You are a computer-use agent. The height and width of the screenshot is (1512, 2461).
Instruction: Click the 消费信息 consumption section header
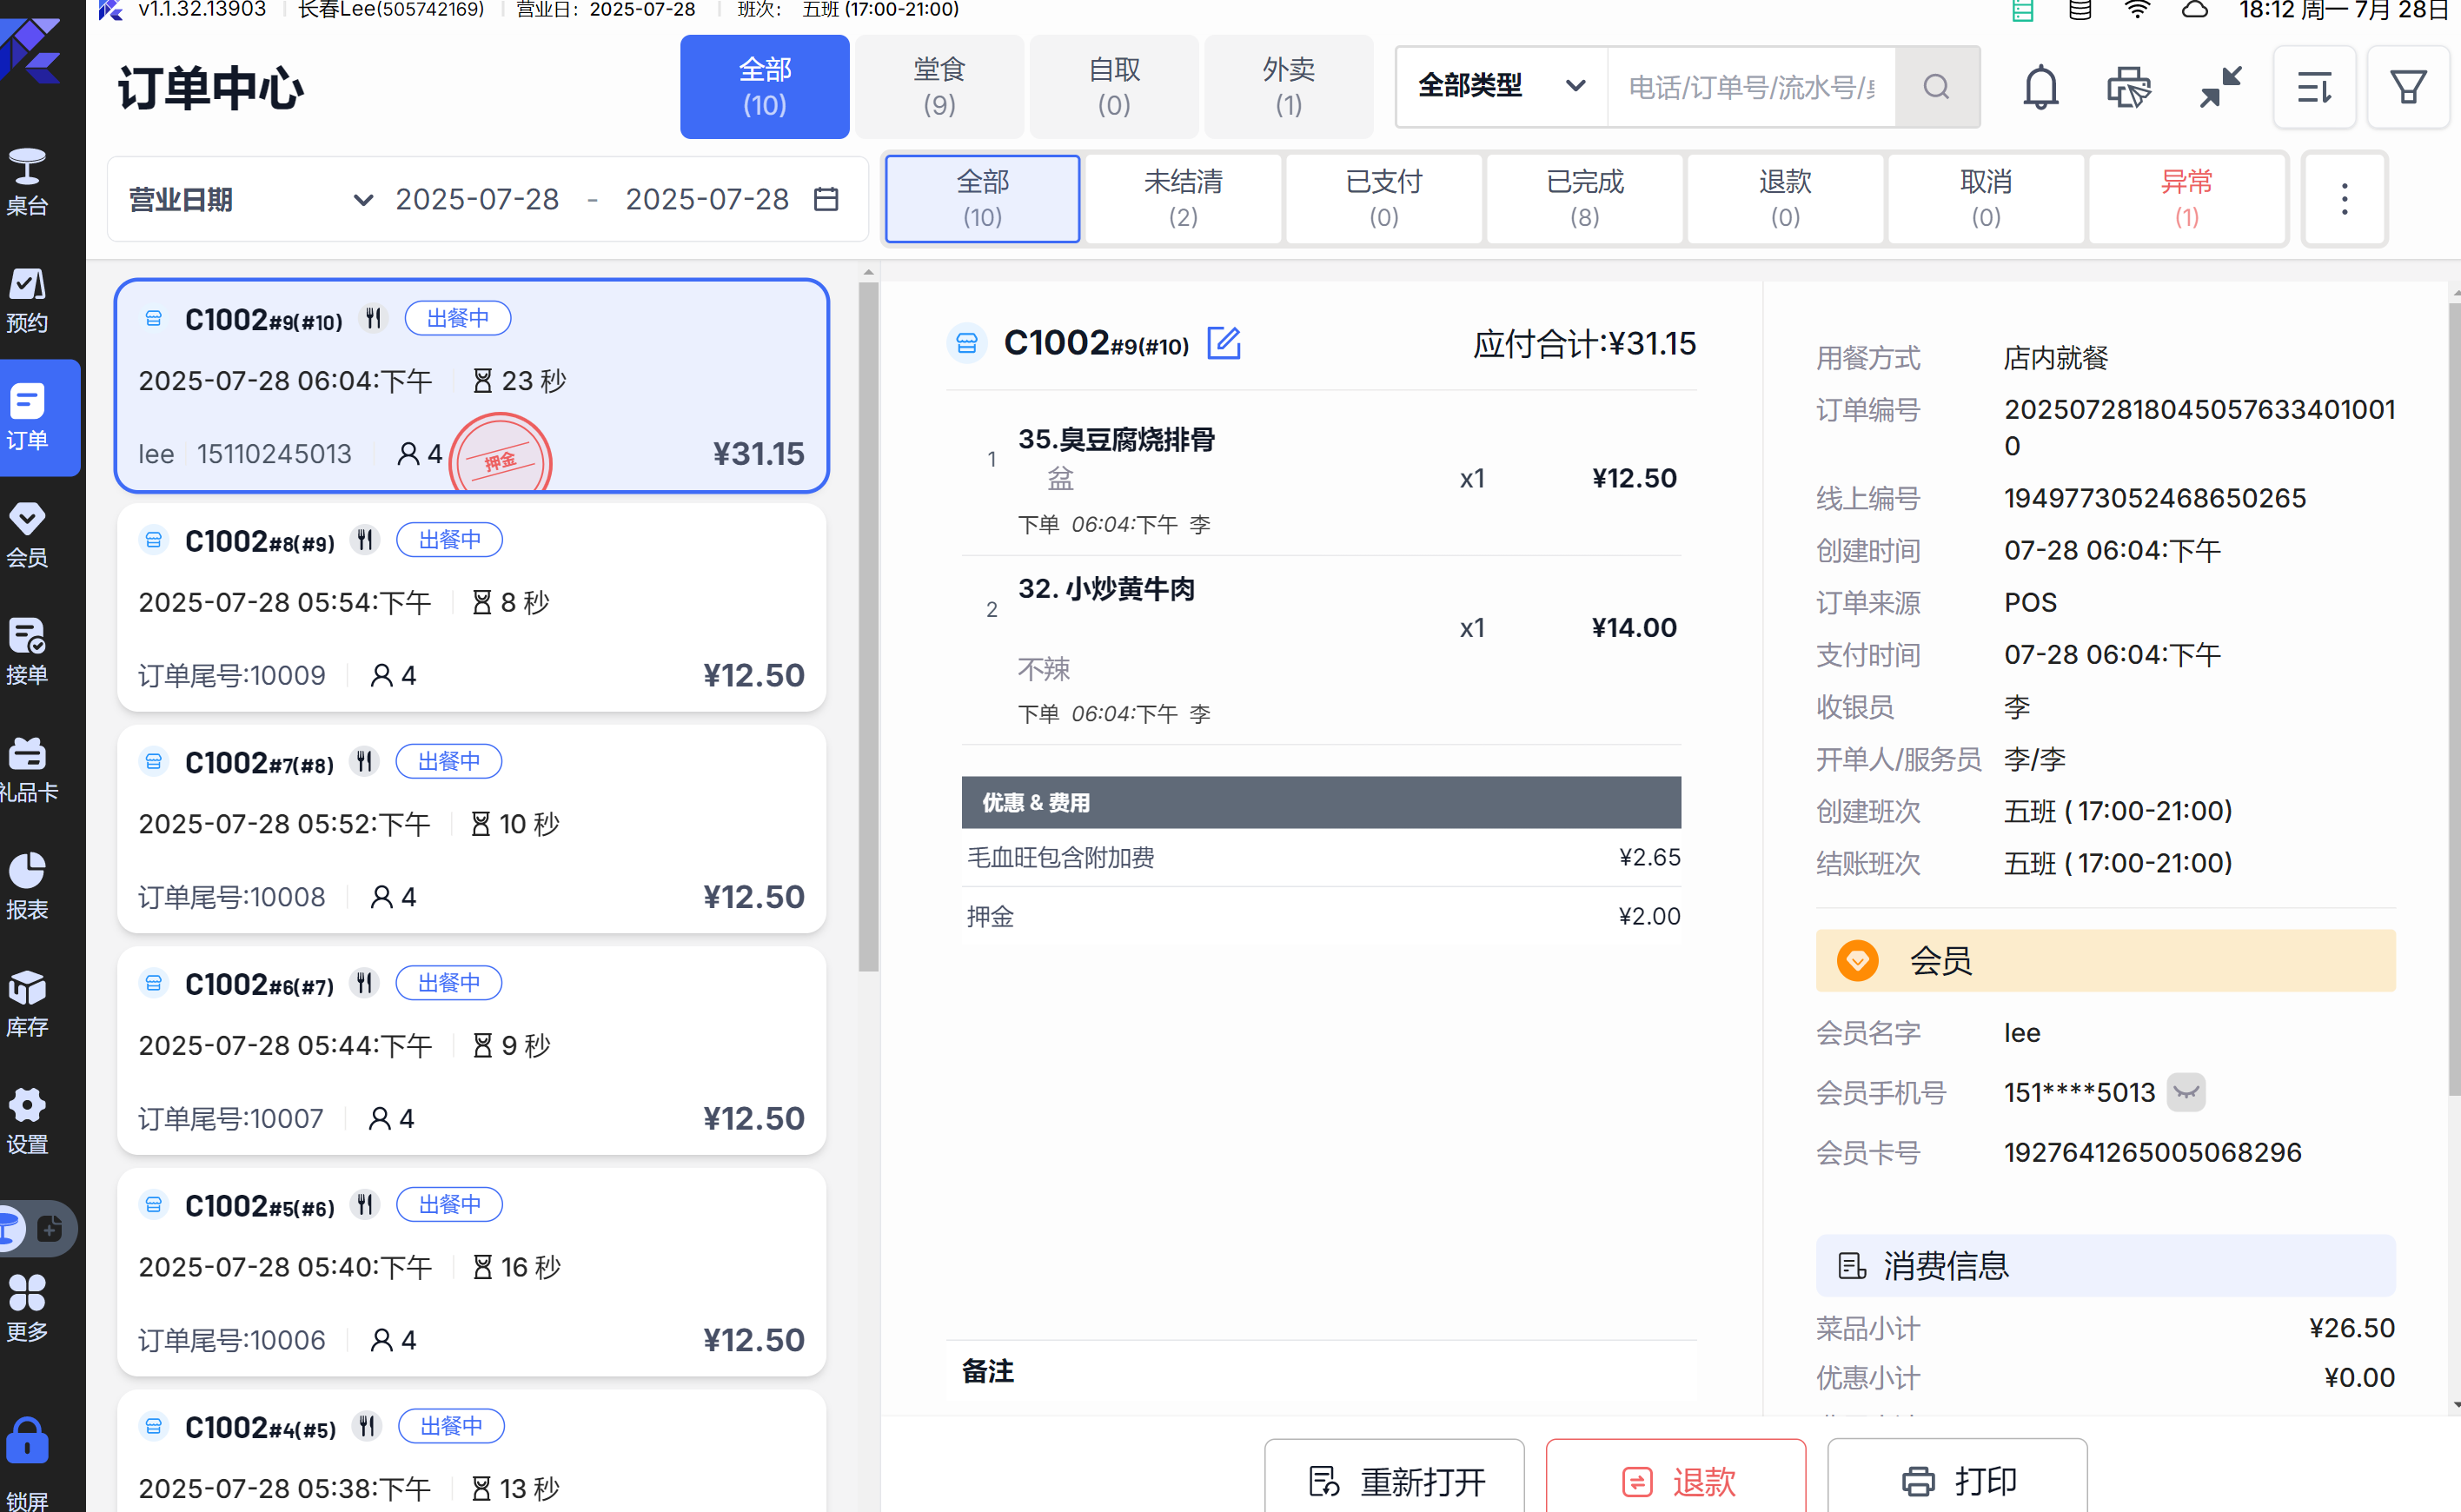[2105, 1266]
